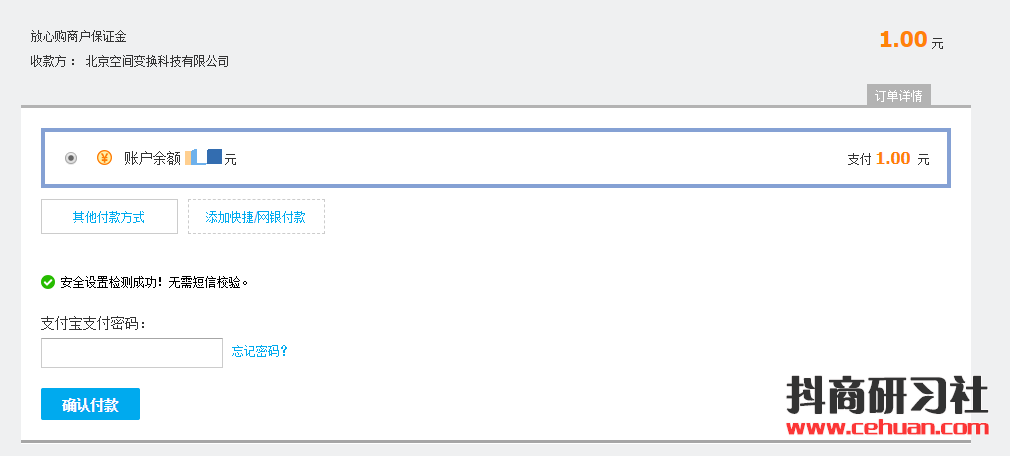Select the account balance radio button
The image size is (1010, 456).
click(x=70, y=158)
